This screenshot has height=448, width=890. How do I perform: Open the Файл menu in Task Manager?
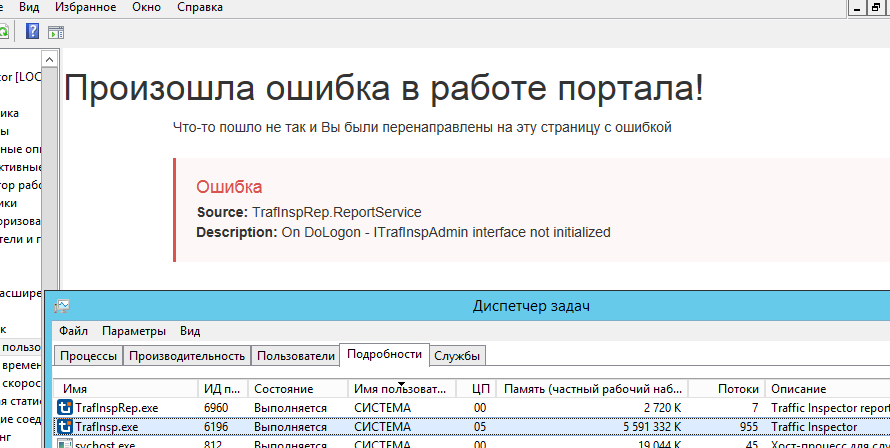pyautogui.click(x=73, y=331)
